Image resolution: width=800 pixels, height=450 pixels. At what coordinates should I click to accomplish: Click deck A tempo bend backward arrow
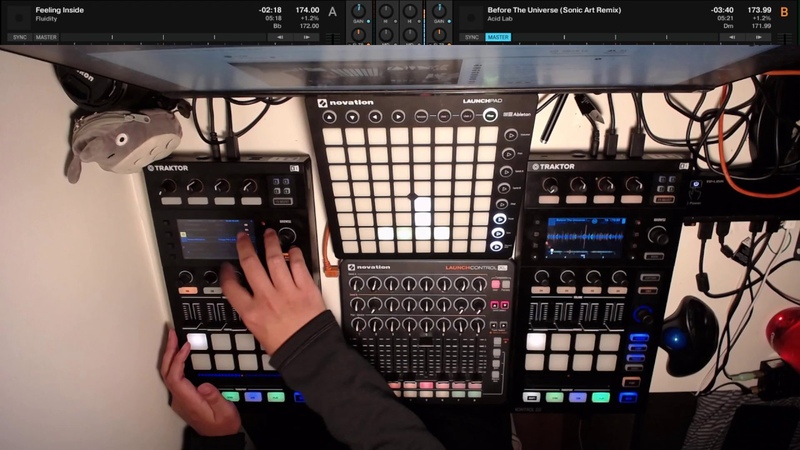click(x=280, y=37)
